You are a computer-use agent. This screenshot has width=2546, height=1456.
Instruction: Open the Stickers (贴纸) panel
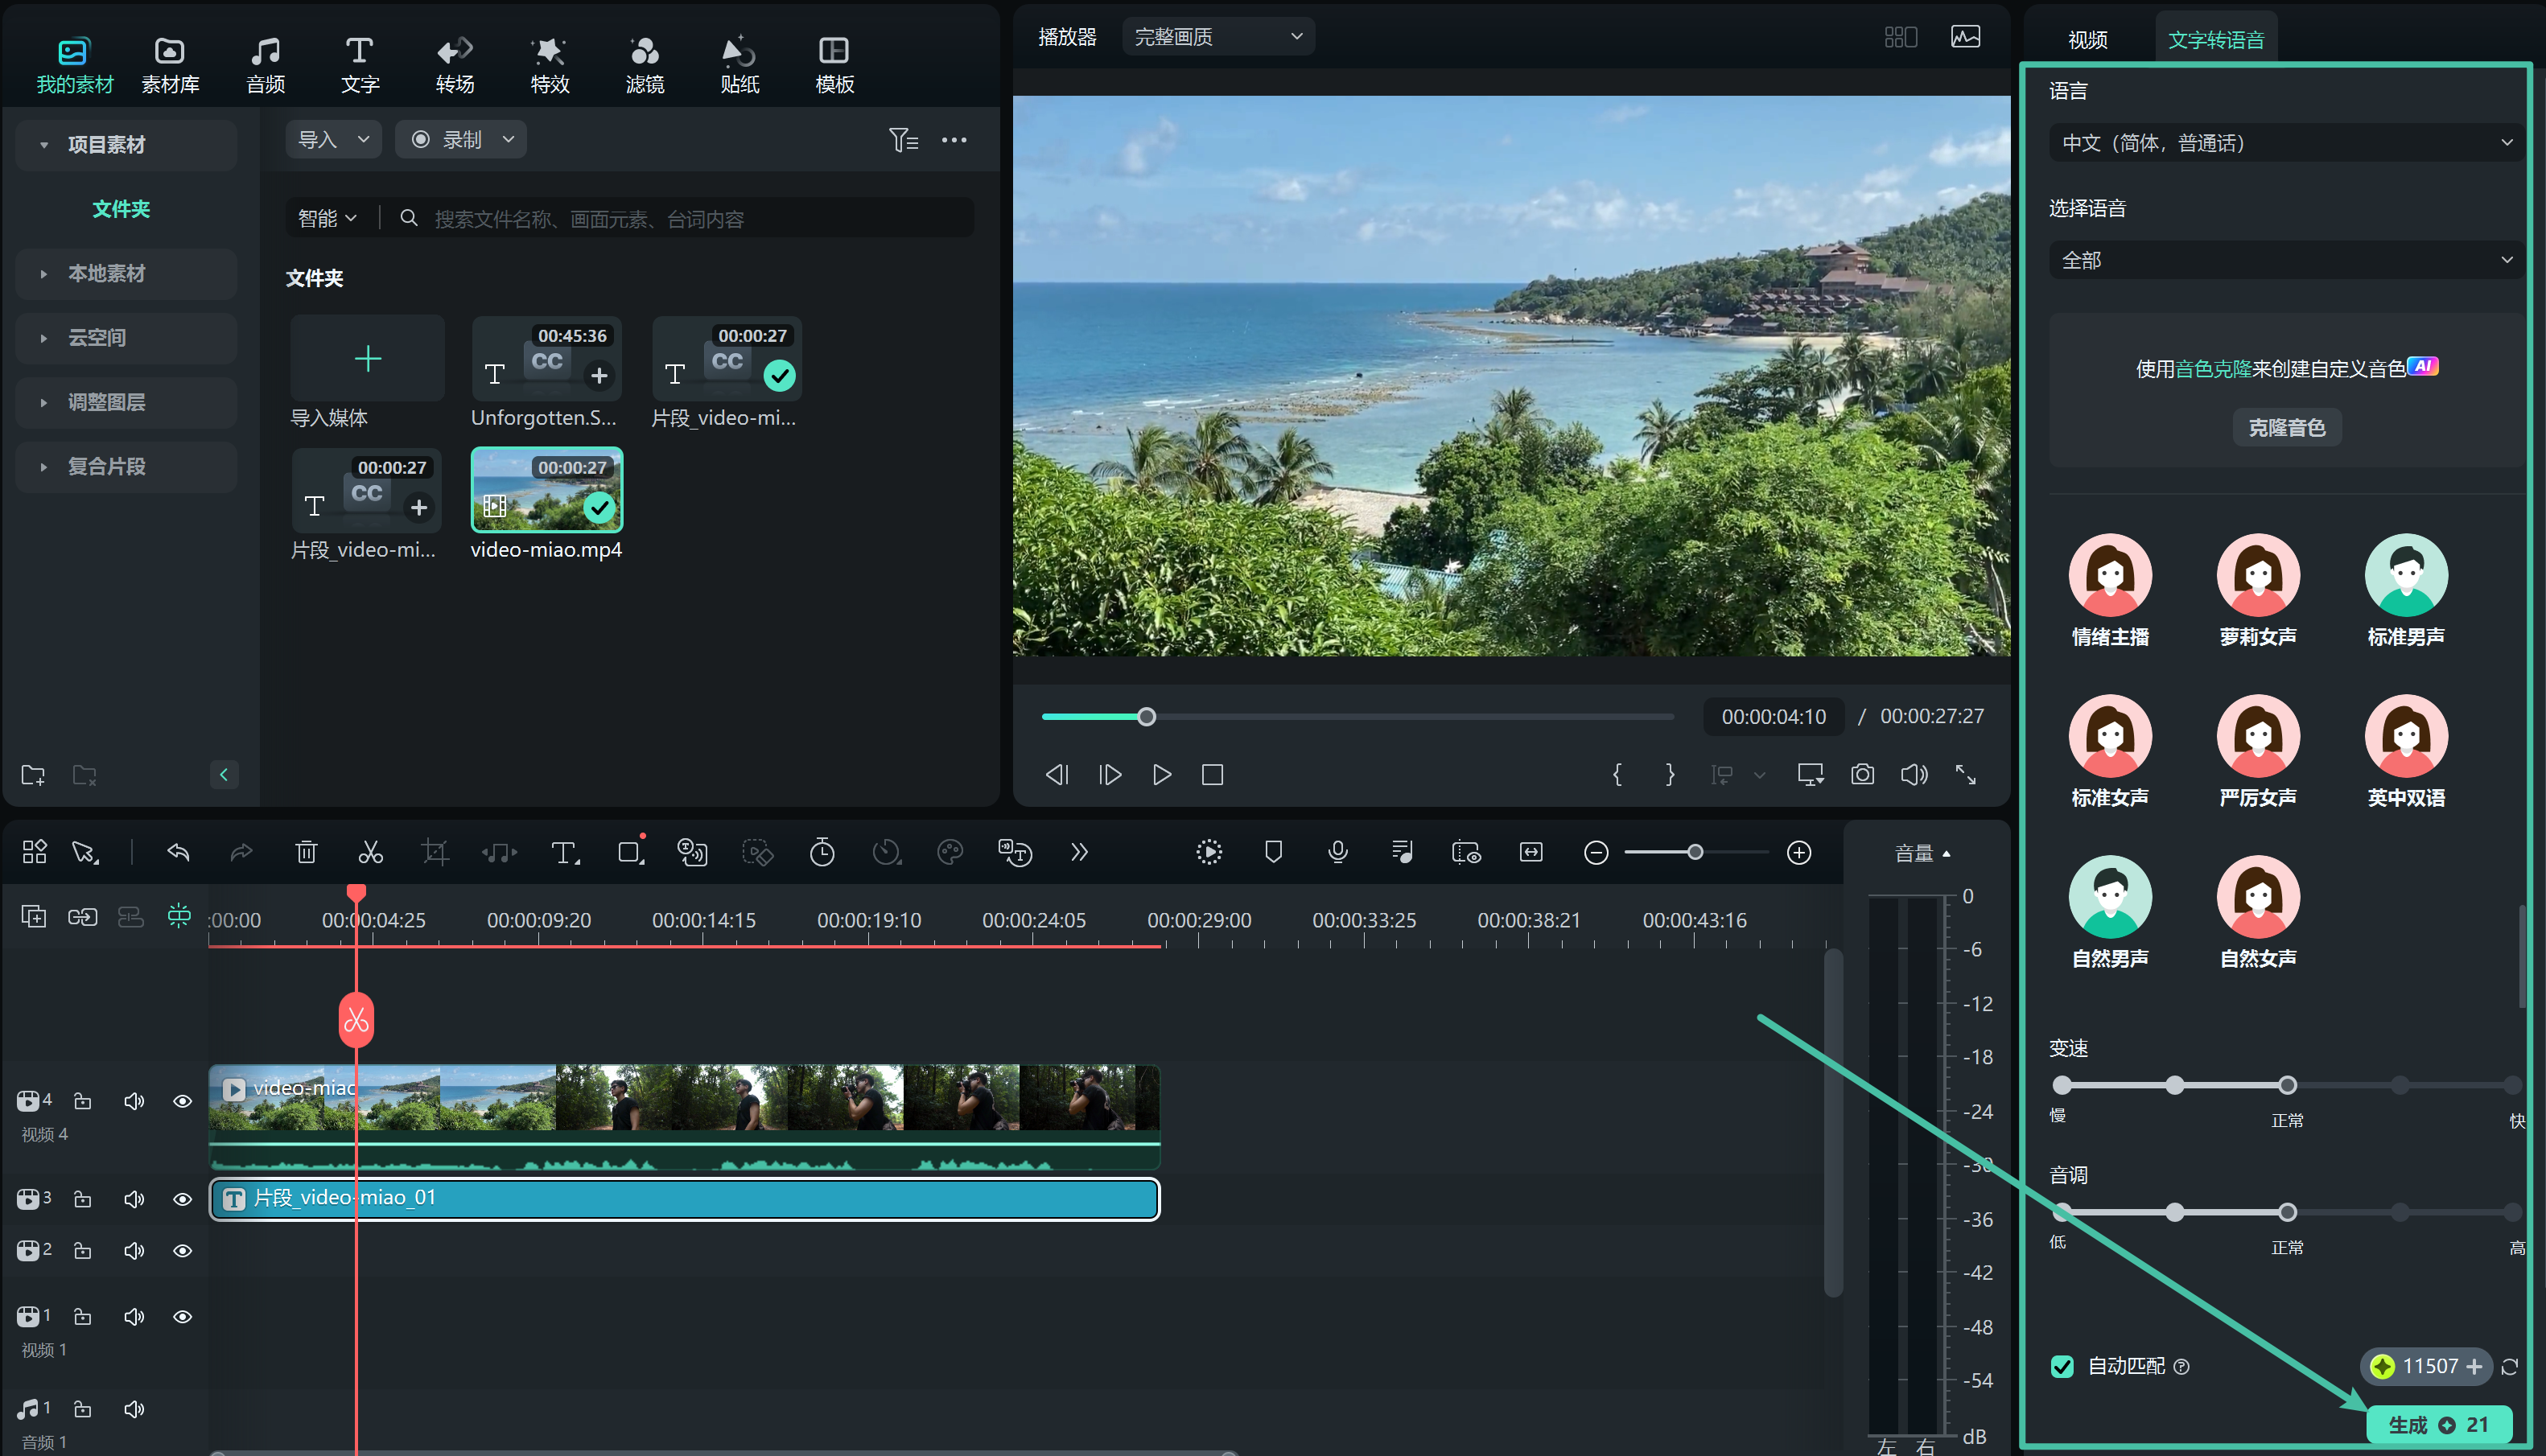739,64
